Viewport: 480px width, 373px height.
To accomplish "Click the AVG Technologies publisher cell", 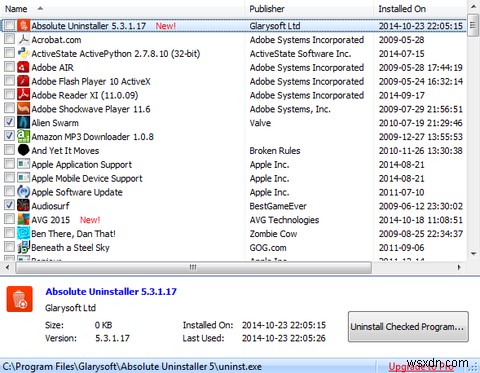I will [x=284, y=220].
